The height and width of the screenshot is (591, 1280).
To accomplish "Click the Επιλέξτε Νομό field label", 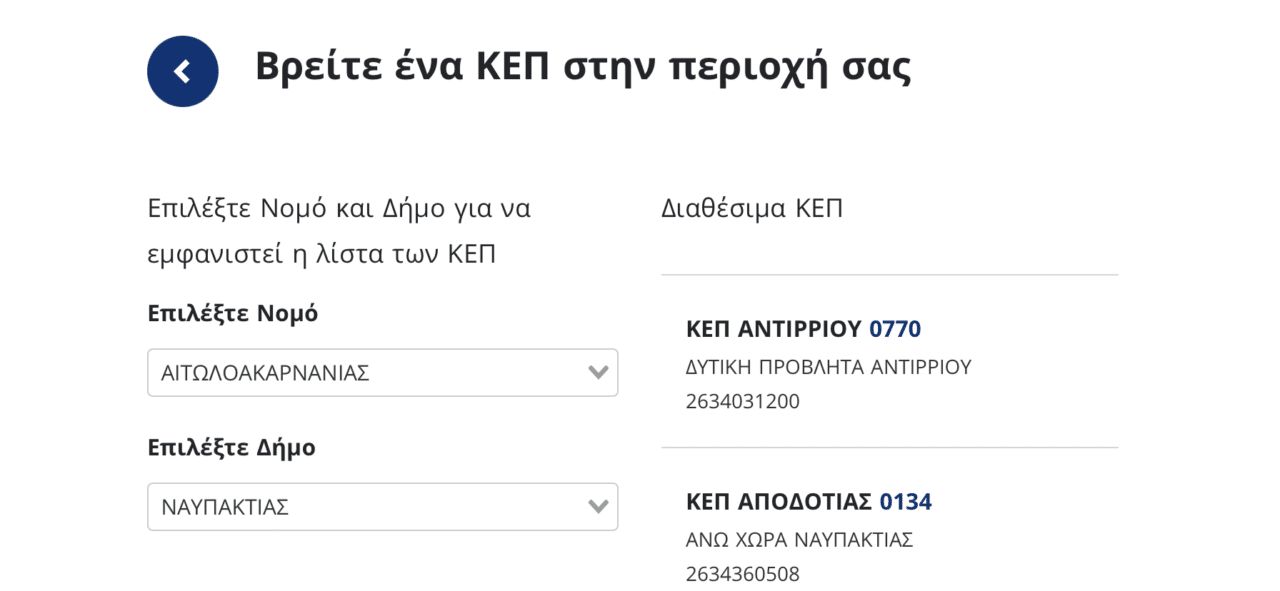I will [x=232, y=313].
